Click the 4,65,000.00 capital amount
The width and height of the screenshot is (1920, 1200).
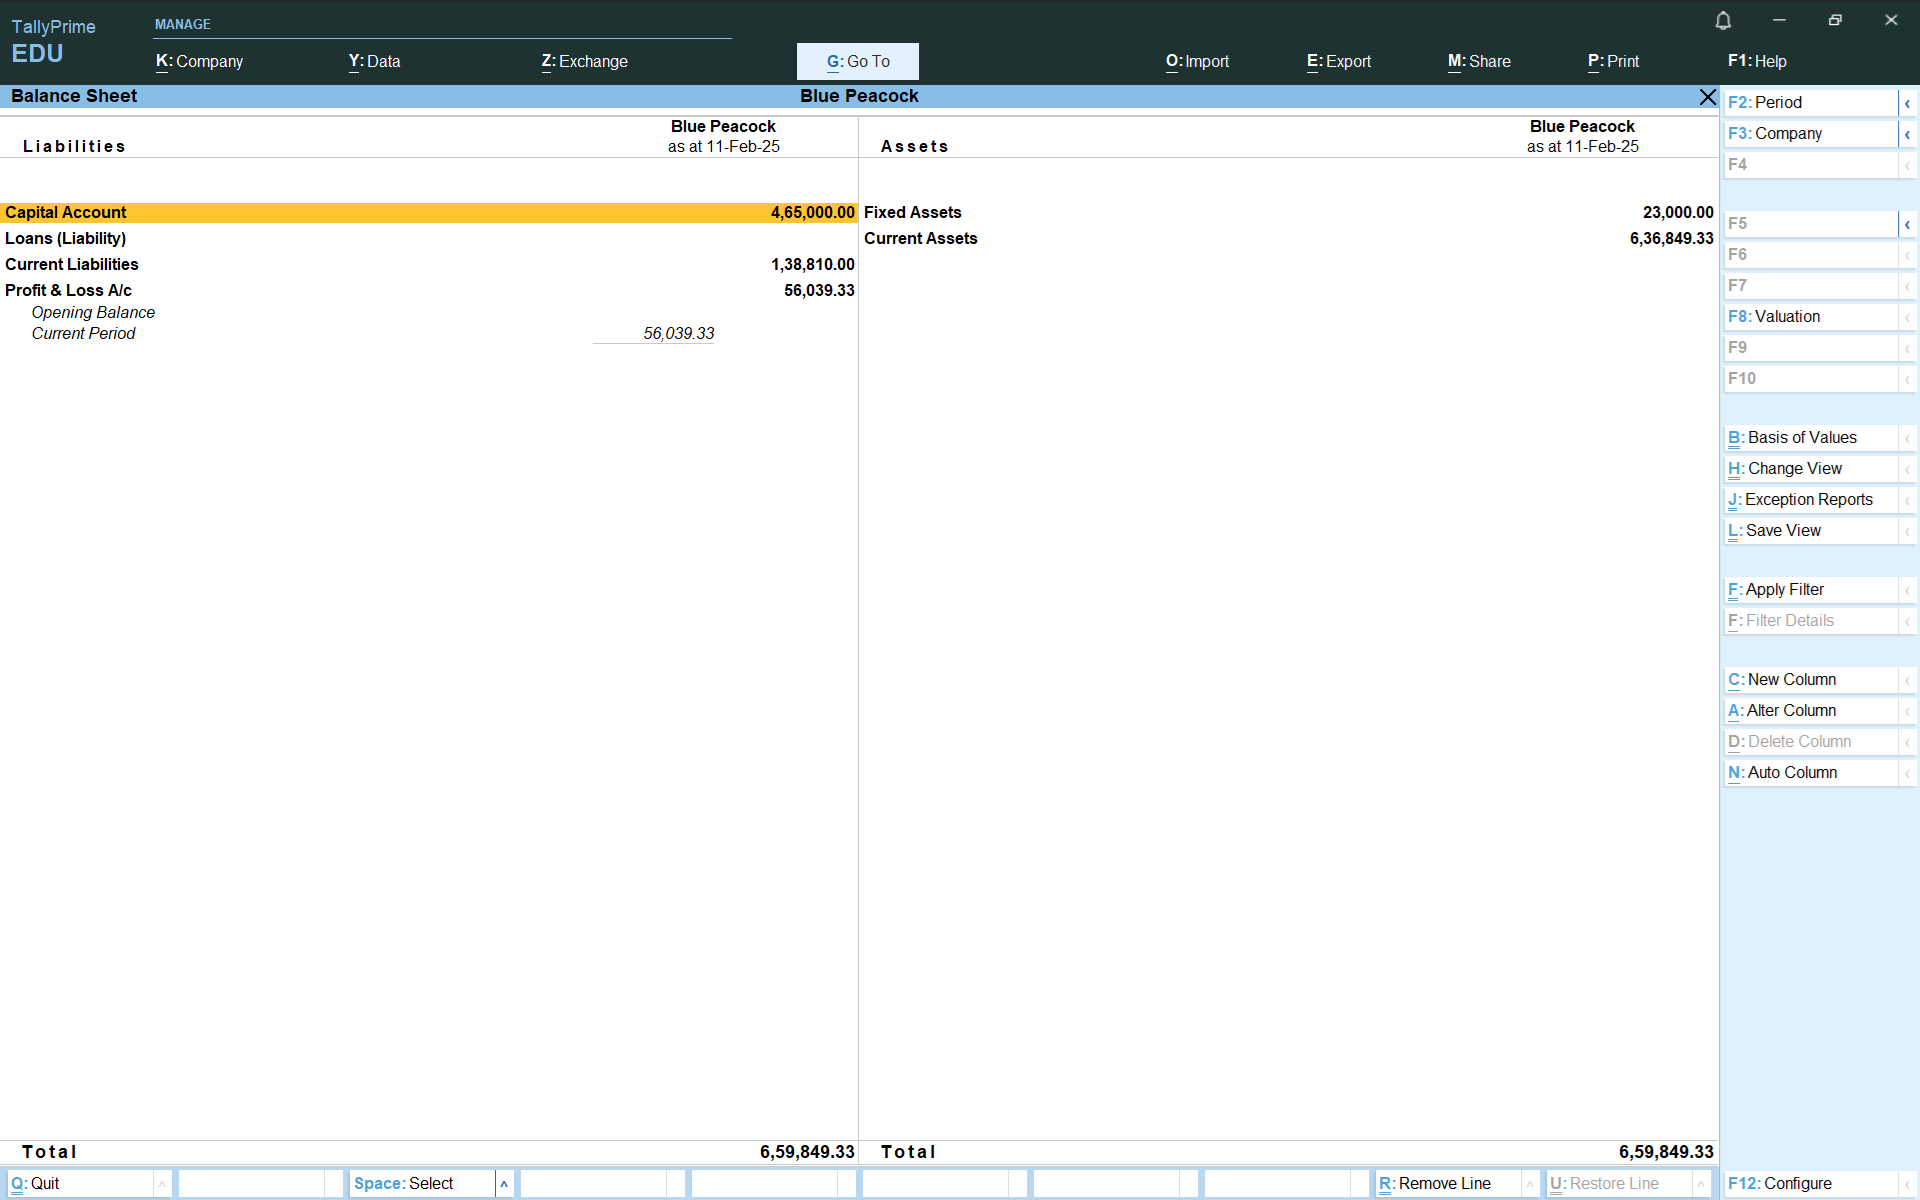pyautogui.click(x=812, y=213)
